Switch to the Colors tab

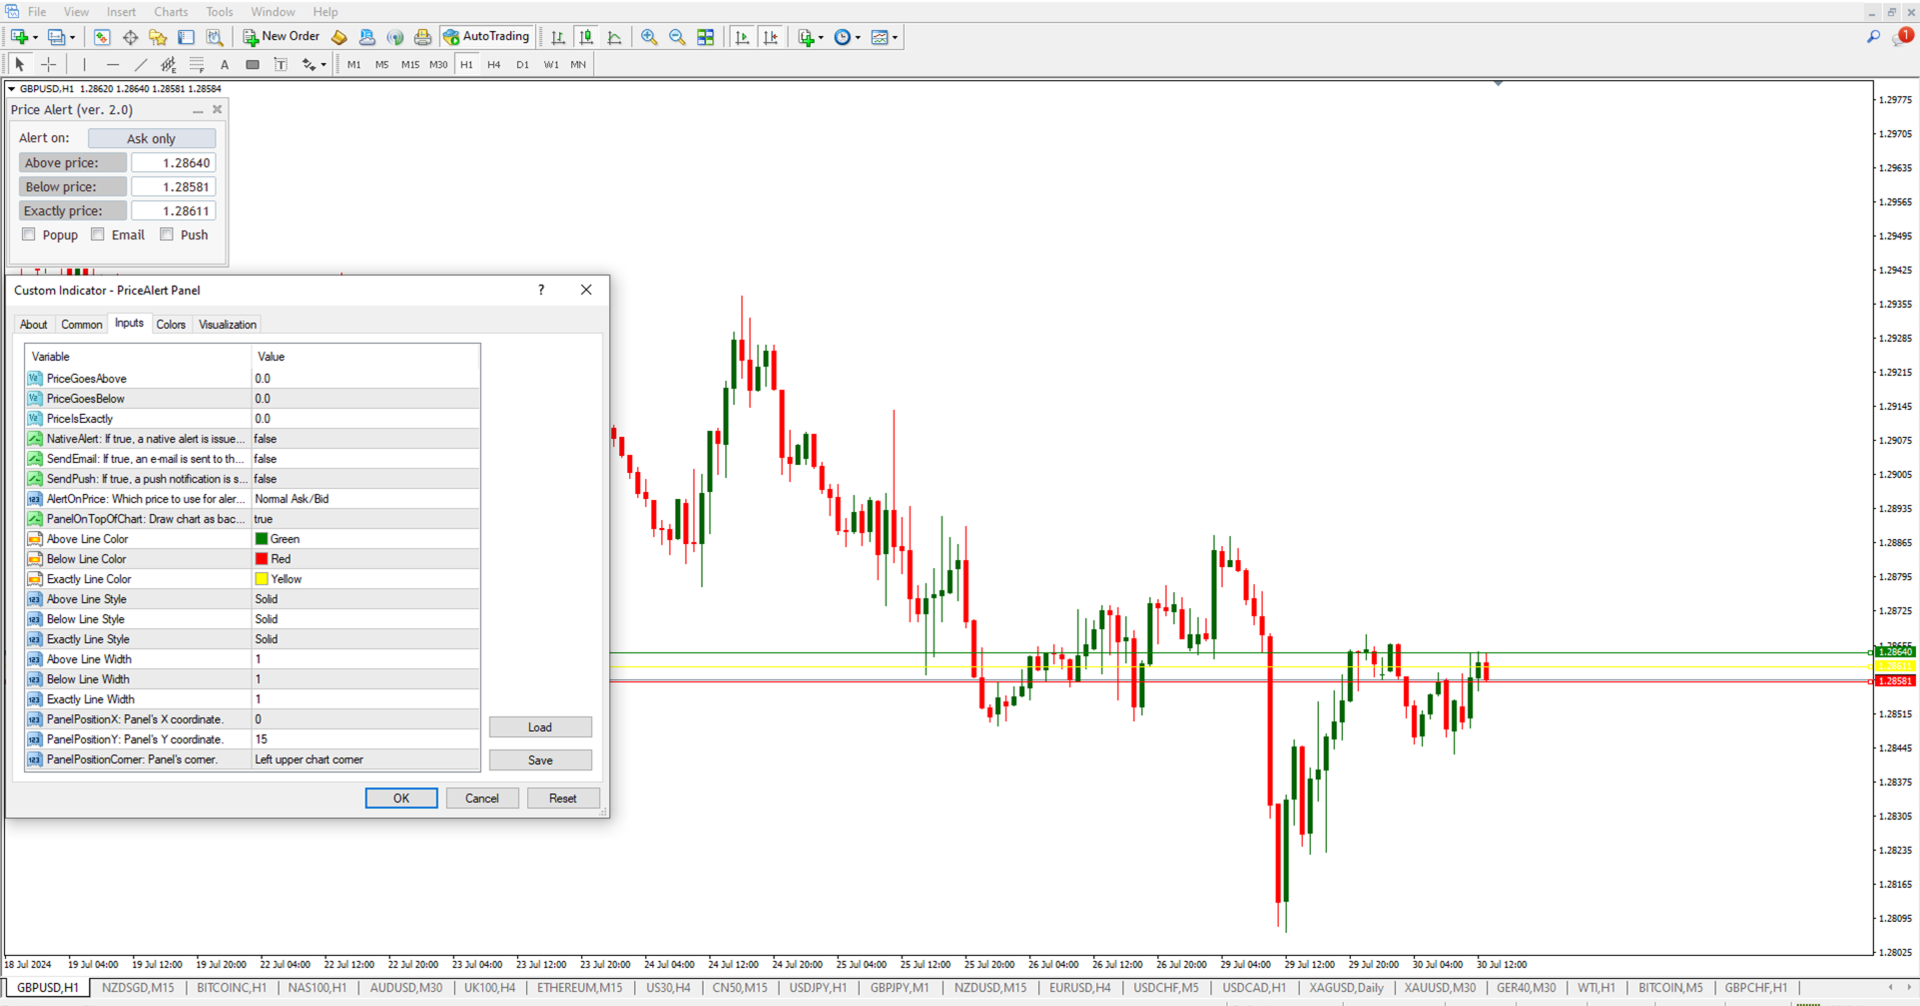point(171,324)
